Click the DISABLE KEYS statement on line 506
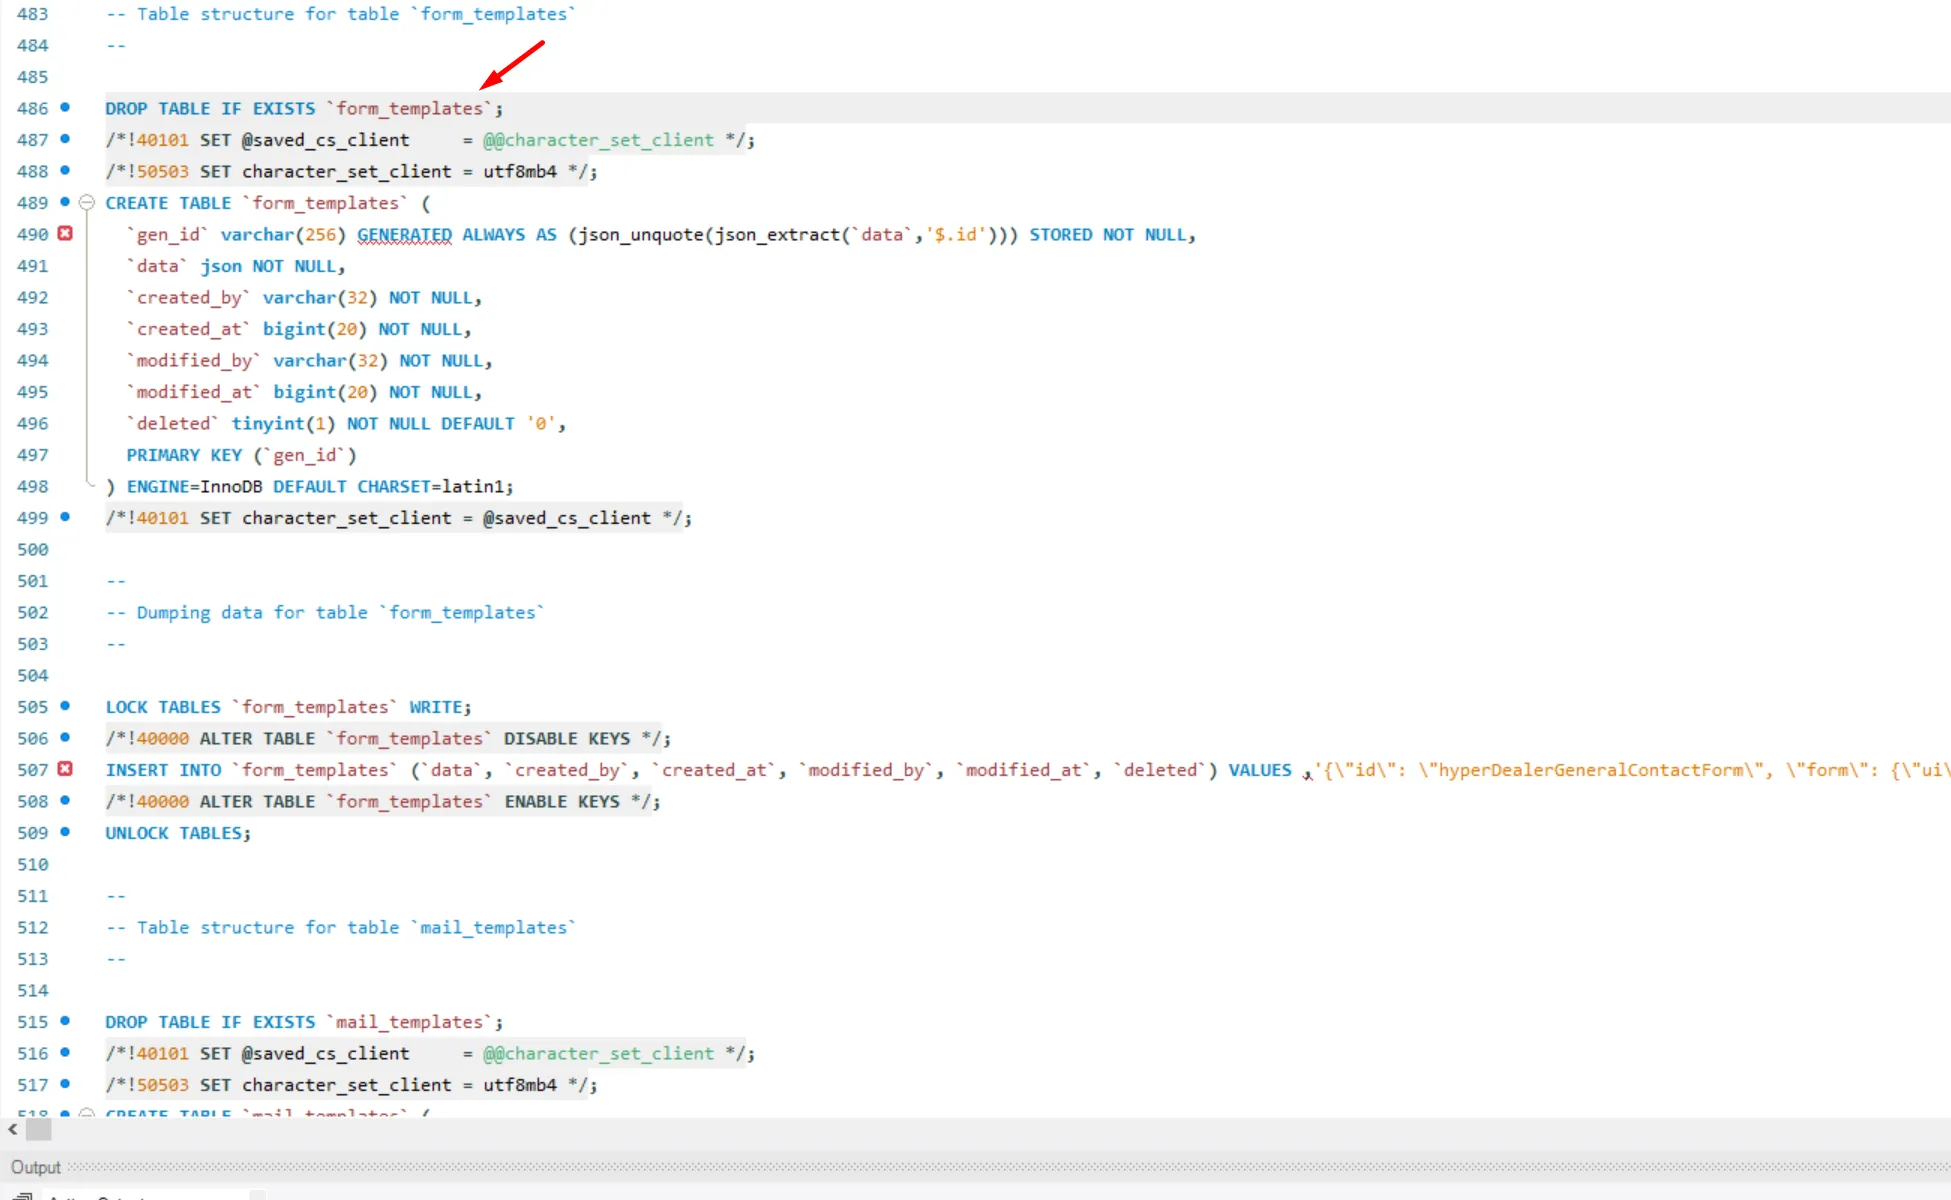Image resolution: width=1951 pixels, height=1200 pixels. pos(388,738)
